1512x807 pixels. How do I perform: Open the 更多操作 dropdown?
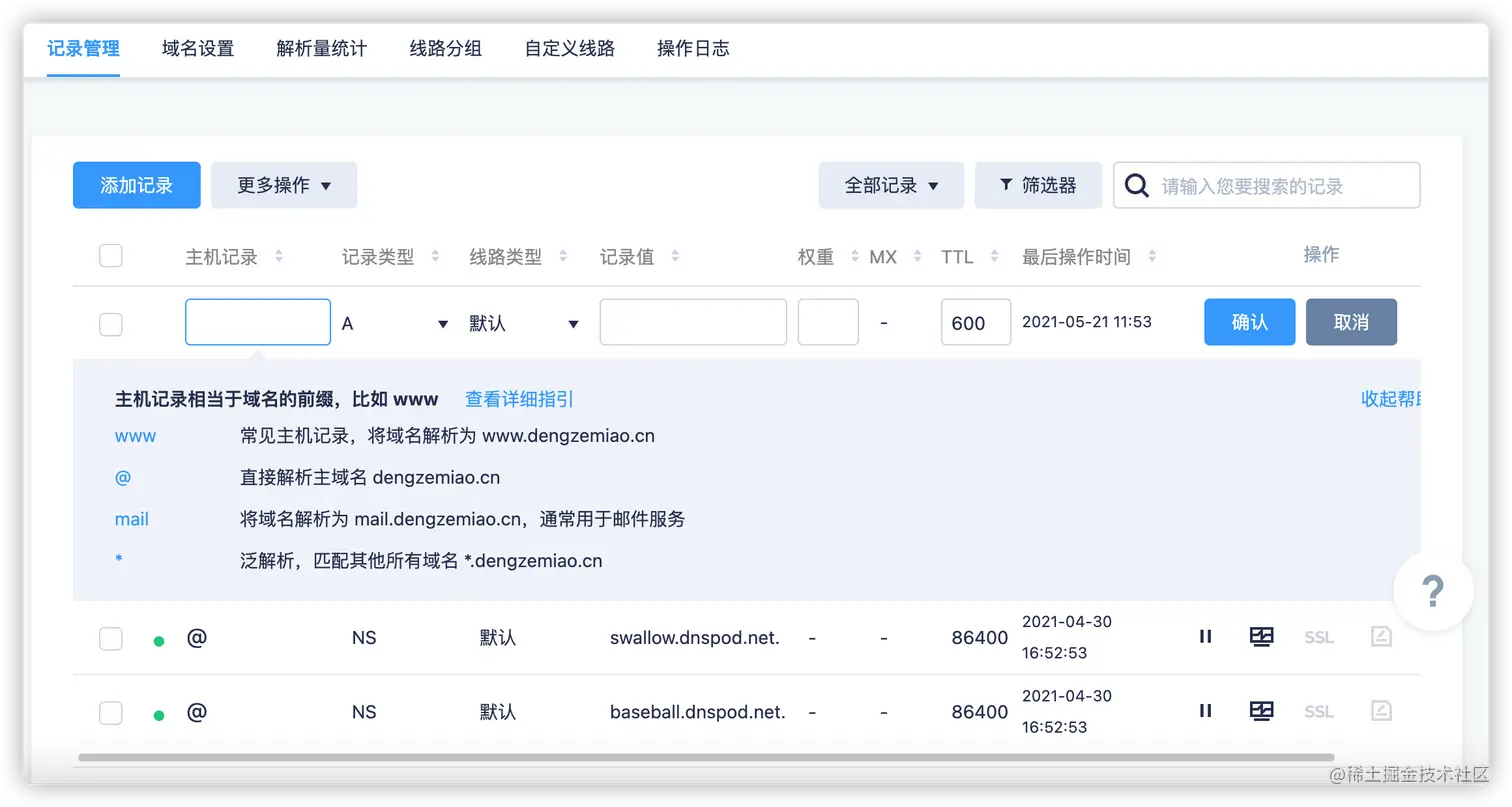[x=284, y=185]
